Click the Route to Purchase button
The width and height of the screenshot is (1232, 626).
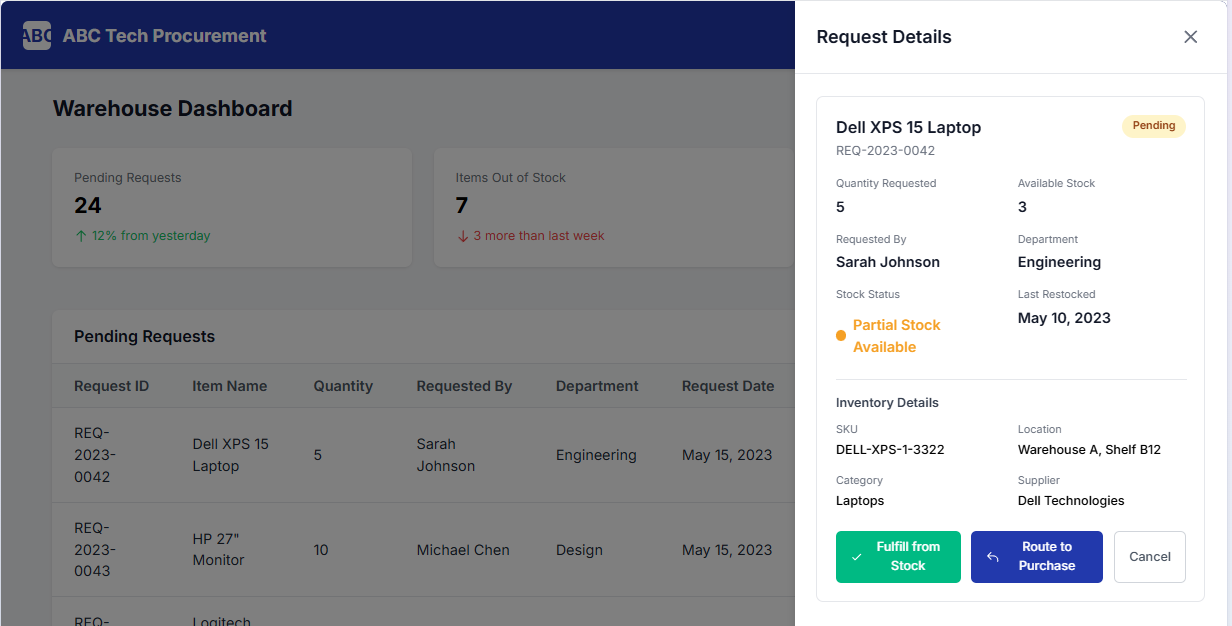(1036, 557)
